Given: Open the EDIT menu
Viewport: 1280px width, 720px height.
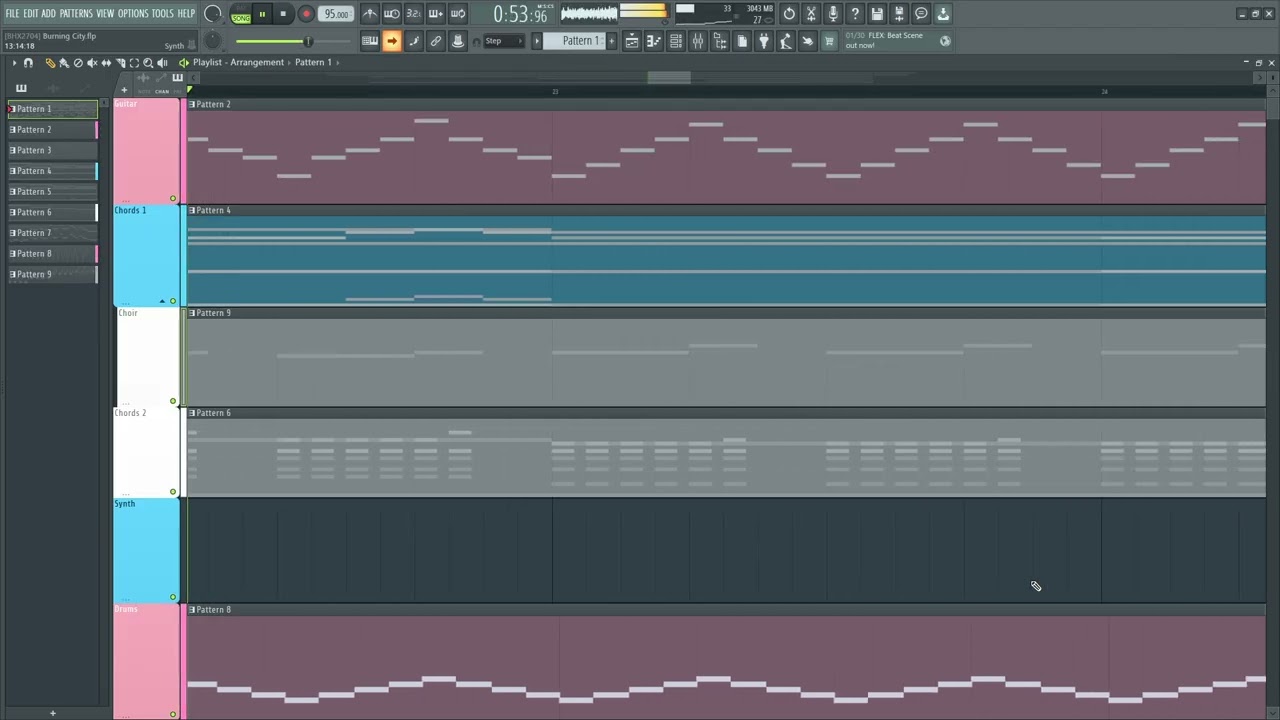Looking at the screenshot, I should (x=31, y=14).
